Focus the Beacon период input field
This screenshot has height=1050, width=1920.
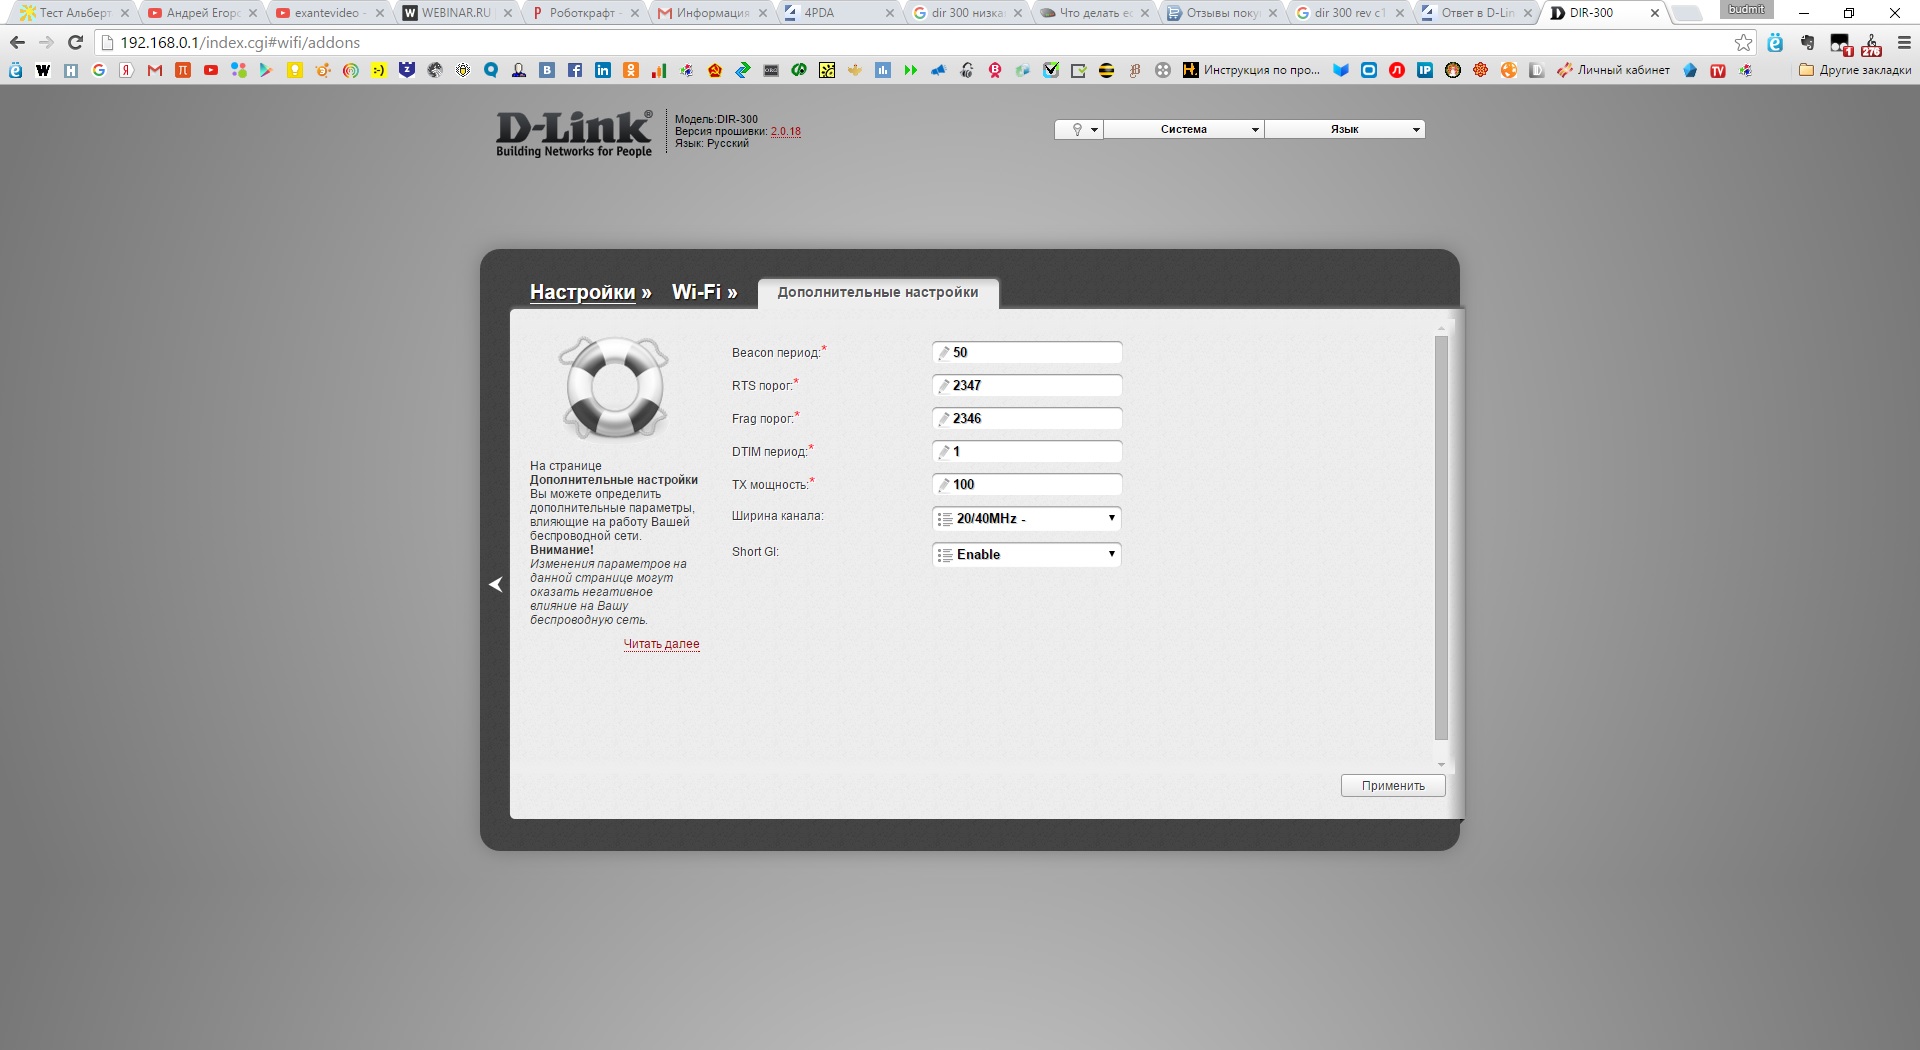coord(1027,352)
